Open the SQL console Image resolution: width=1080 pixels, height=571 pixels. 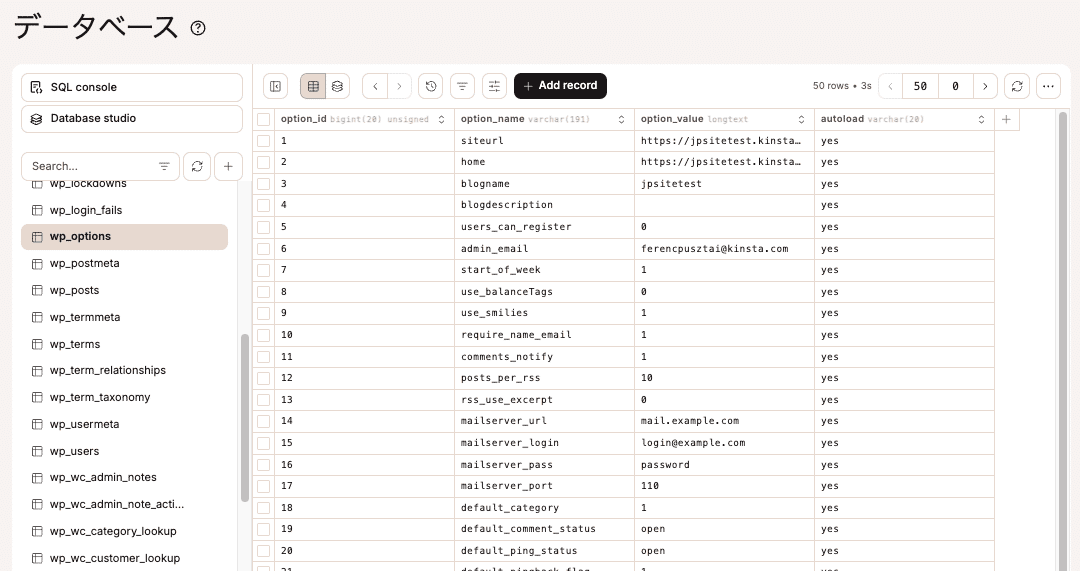click(x=132, y=87)
